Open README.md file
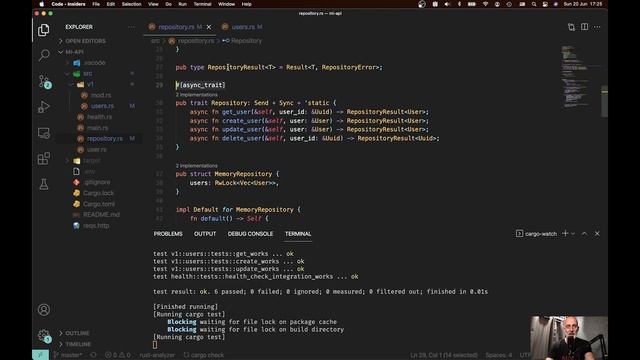The image size is (640, 360). tap(101, 215)
